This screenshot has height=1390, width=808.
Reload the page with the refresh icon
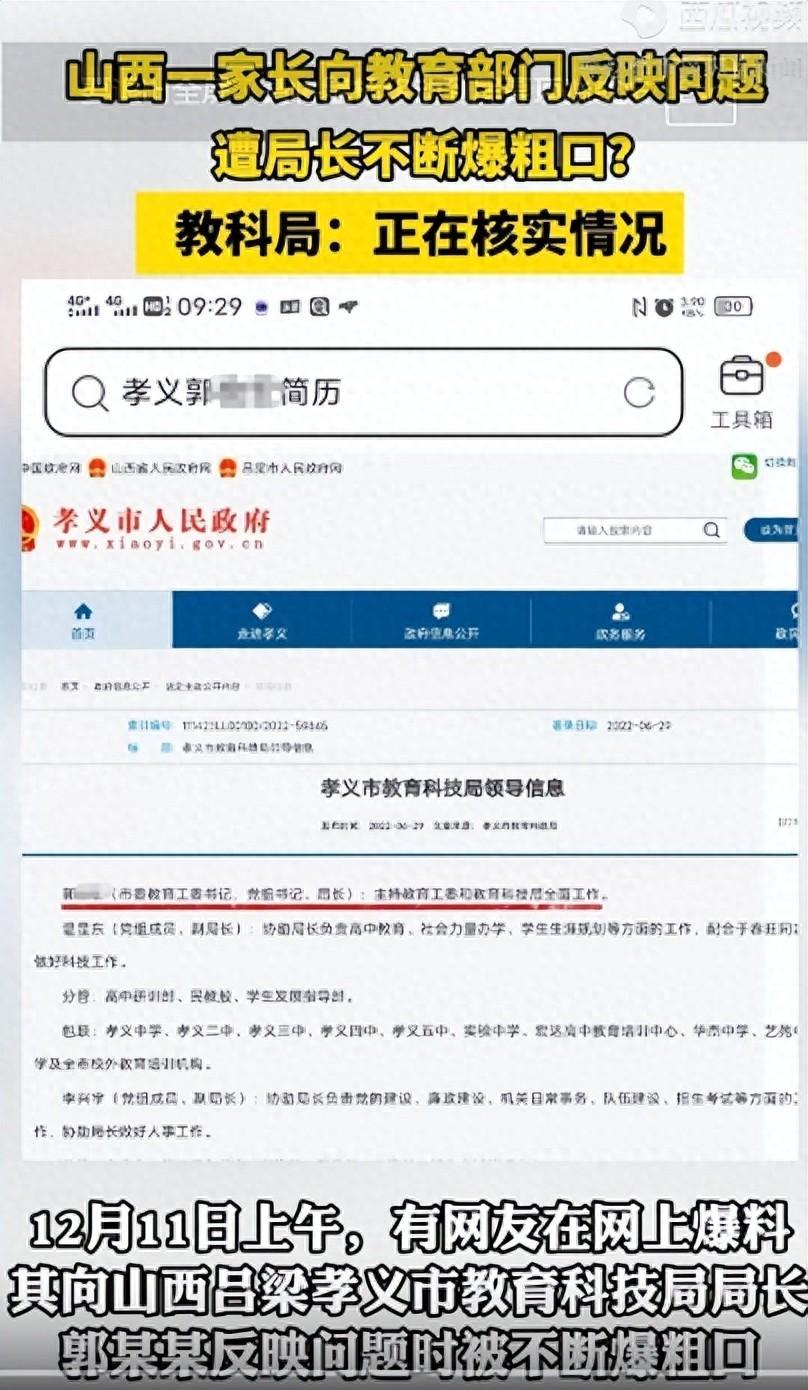639,393
